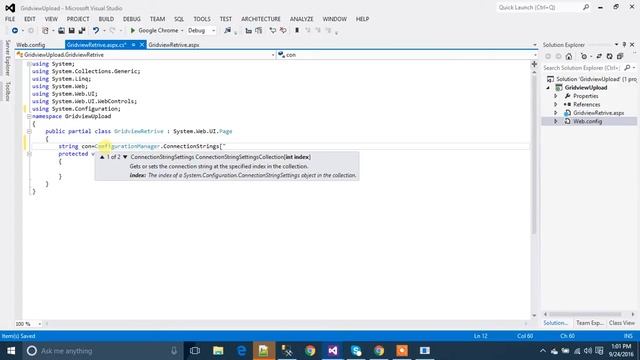Expand the Web.config tree node arrow

(556, 121)
